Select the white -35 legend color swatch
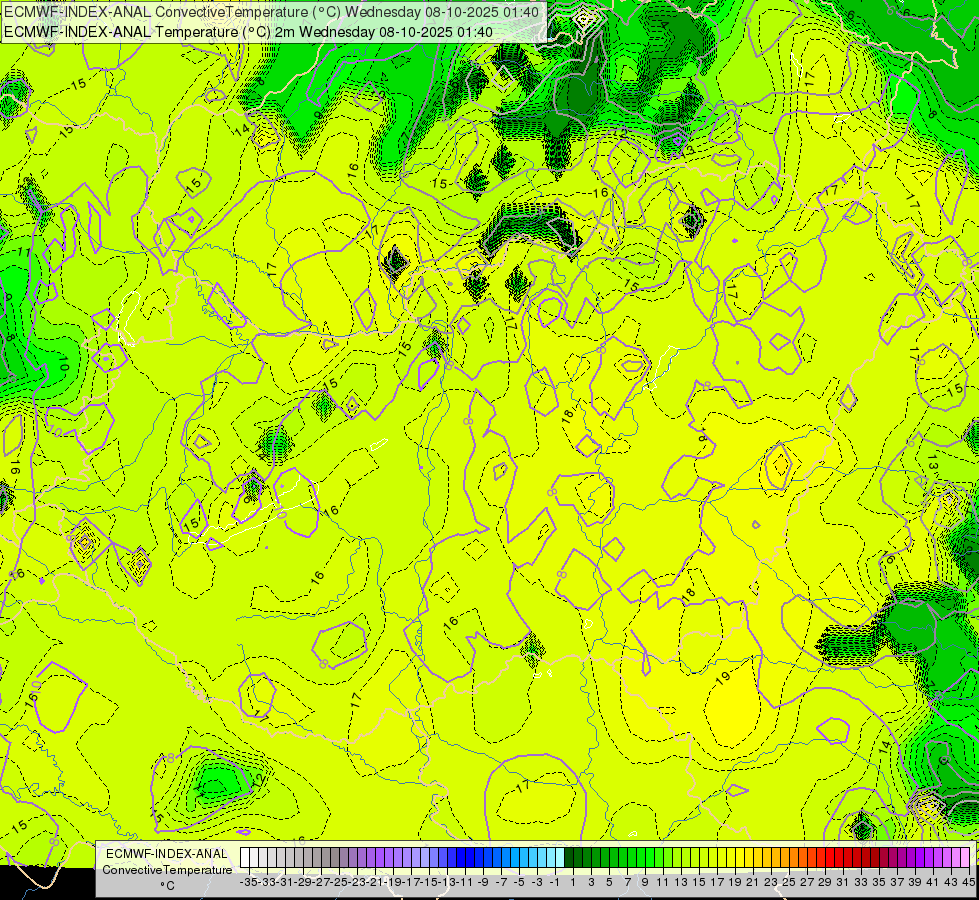Screen dimensions: 979x900 click(x=245, y=858)
